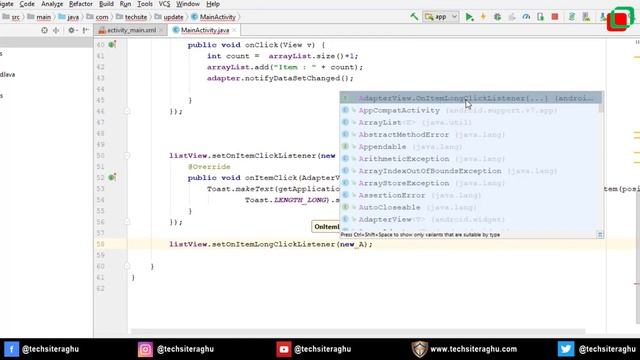Apply changes with the lightning bolt icon
Screen dimensions: 640x360
point(483,17)
